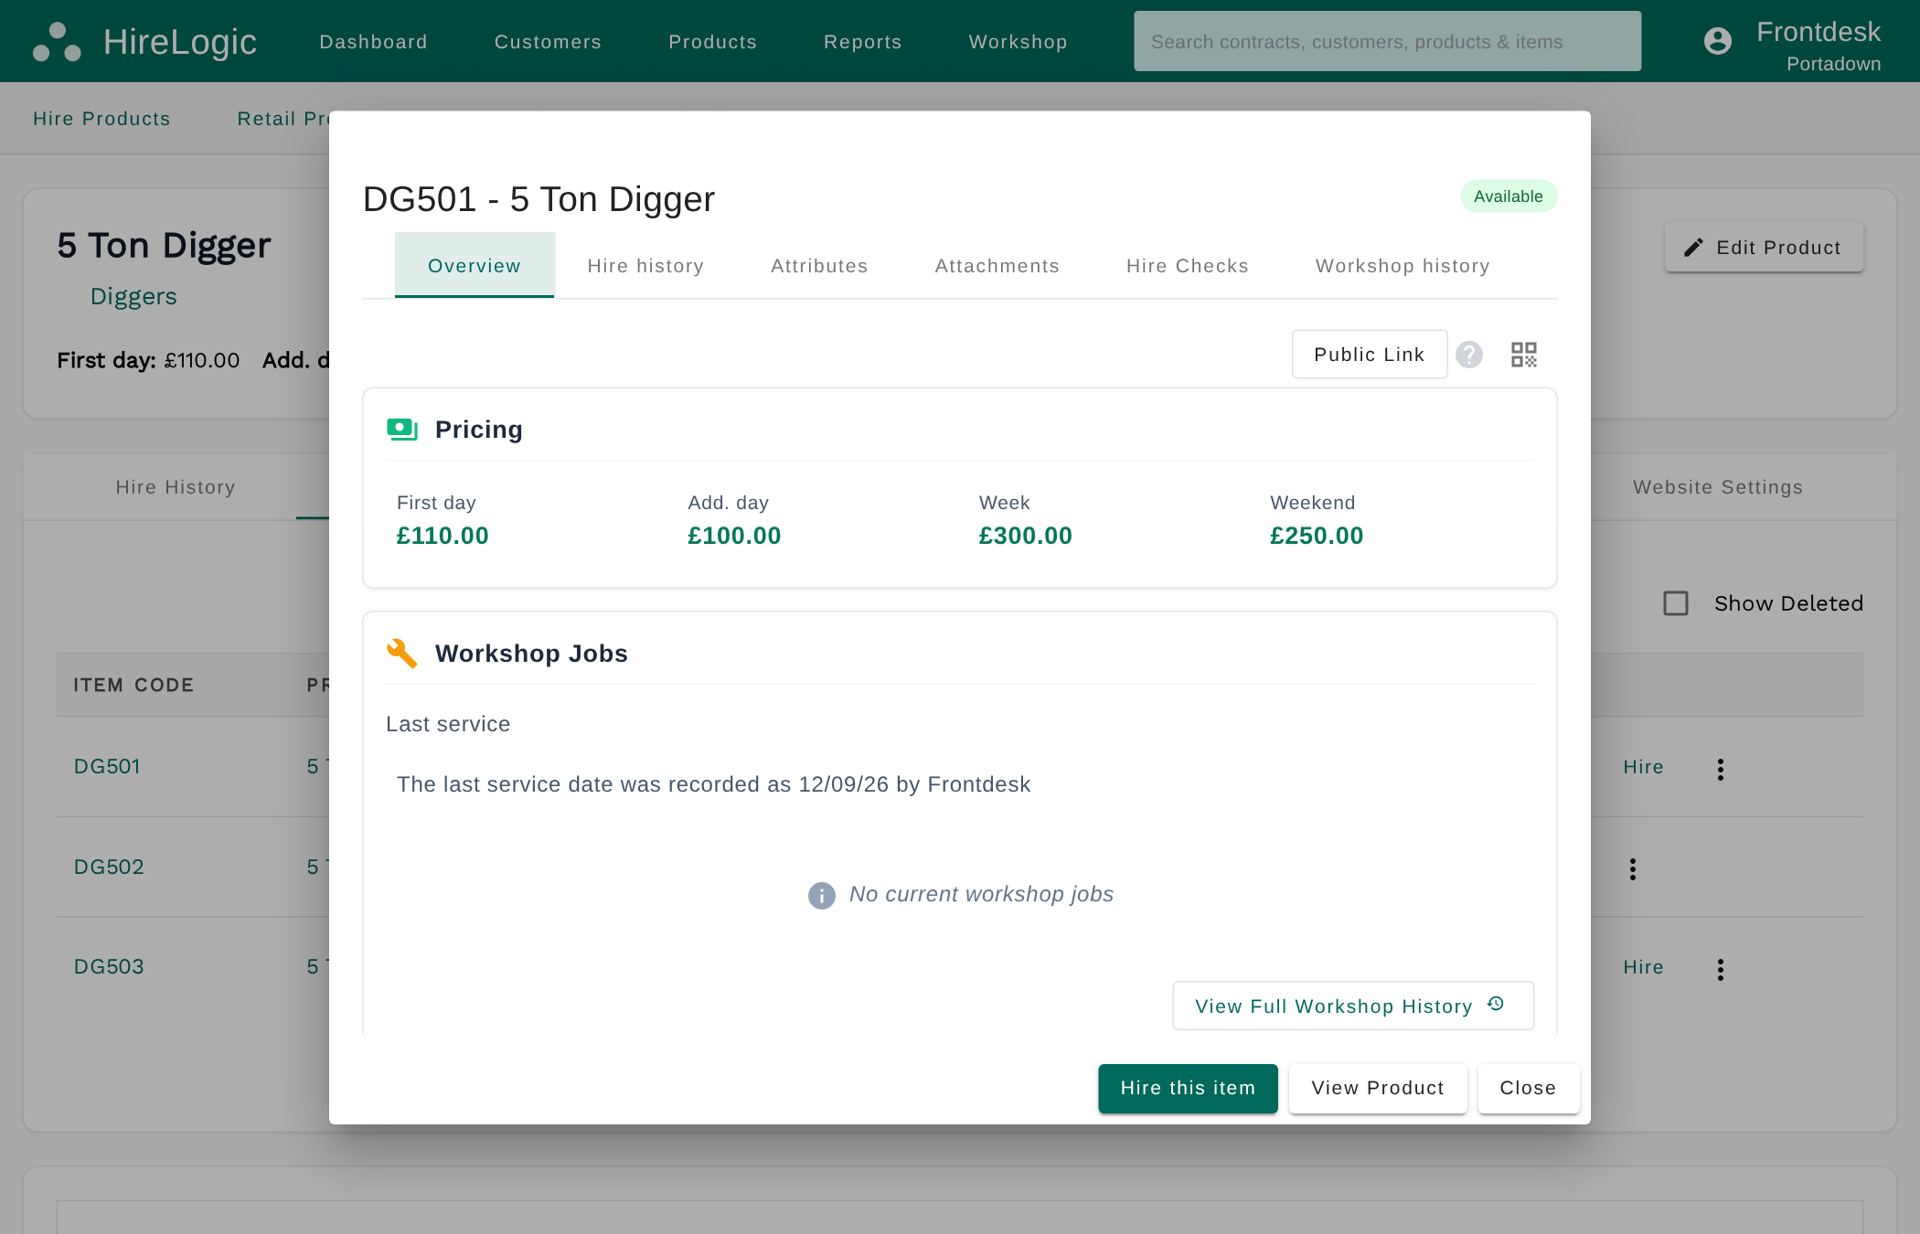Click the Edit Product pencil icon
This screenshot has width=1920, height=1234.
pyautogui.click(x=1693, y=248)
